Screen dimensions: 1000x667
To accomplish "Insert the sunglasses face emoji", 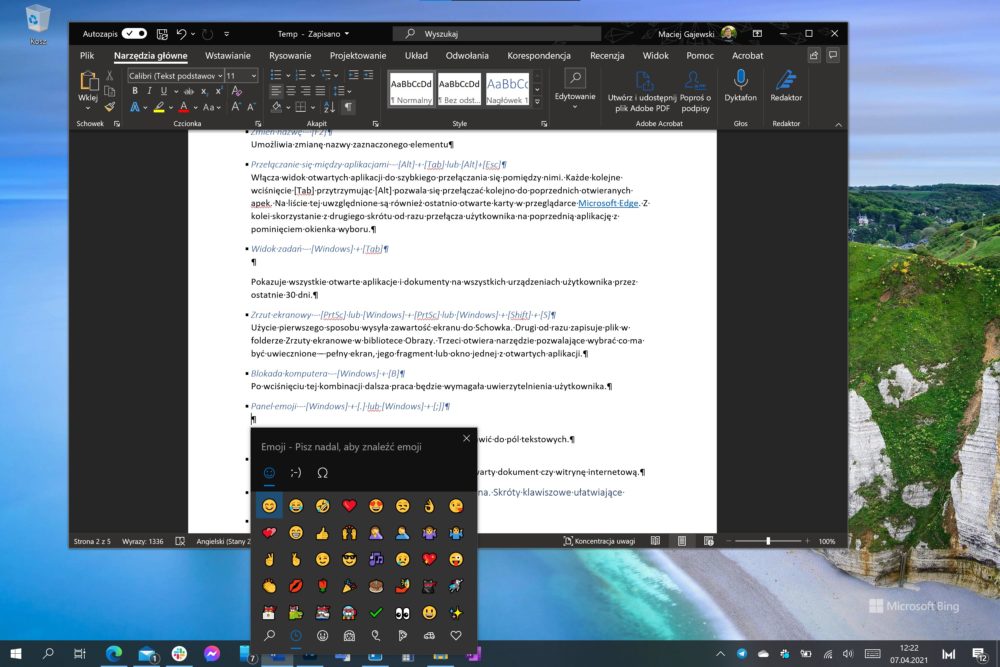I will [x=349, y=559].
